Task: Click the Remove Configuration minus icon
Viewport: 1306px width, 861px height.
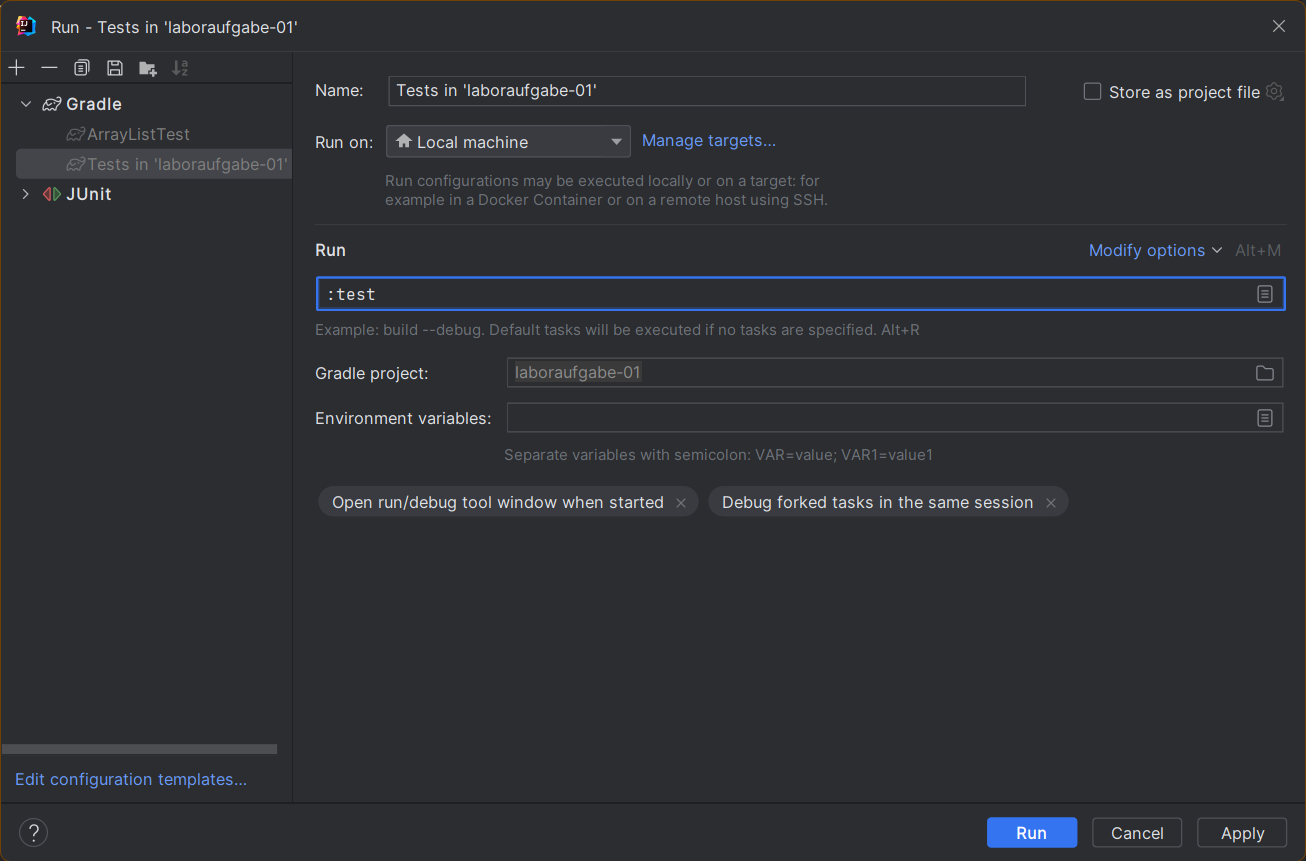Action: coord(49,68)
